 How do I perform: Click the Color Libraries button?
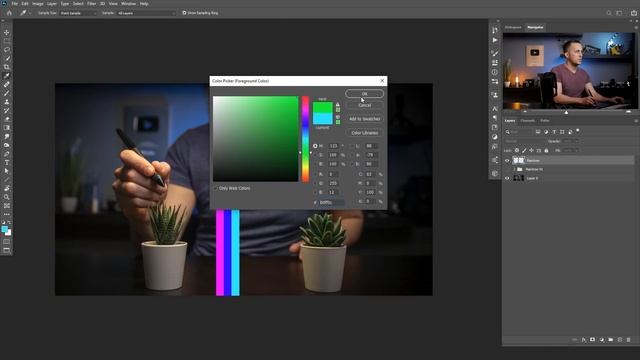tap(364, 133)
